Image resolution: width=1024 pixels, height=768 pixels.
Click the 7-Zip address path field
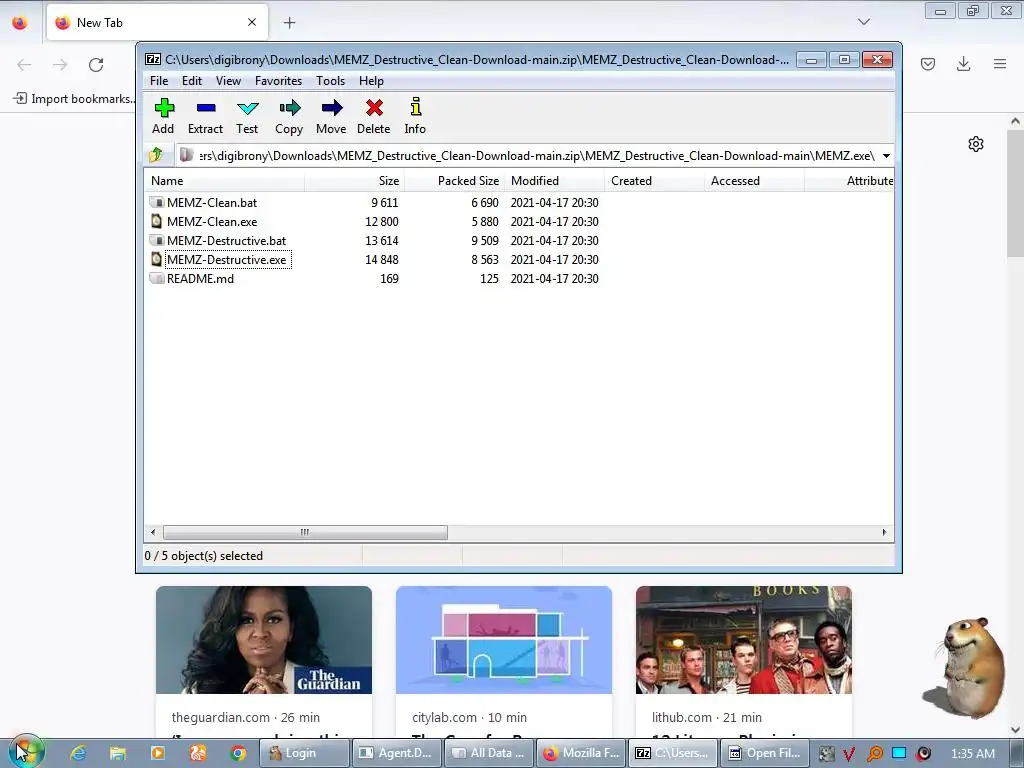[536, 155]
